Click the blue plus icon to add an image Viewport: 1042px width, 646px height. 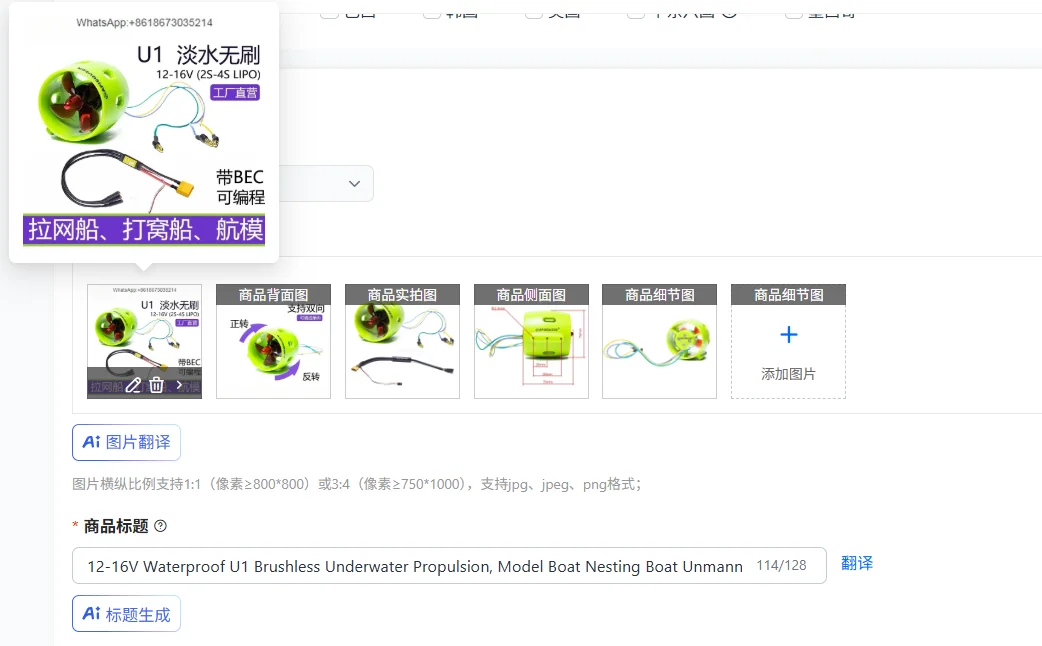coord(788,334)
